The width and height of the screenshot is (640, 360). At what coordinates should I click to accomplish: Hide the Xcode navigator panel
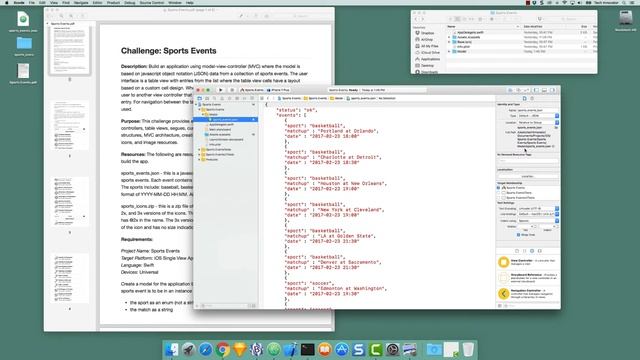pos(536,90)
